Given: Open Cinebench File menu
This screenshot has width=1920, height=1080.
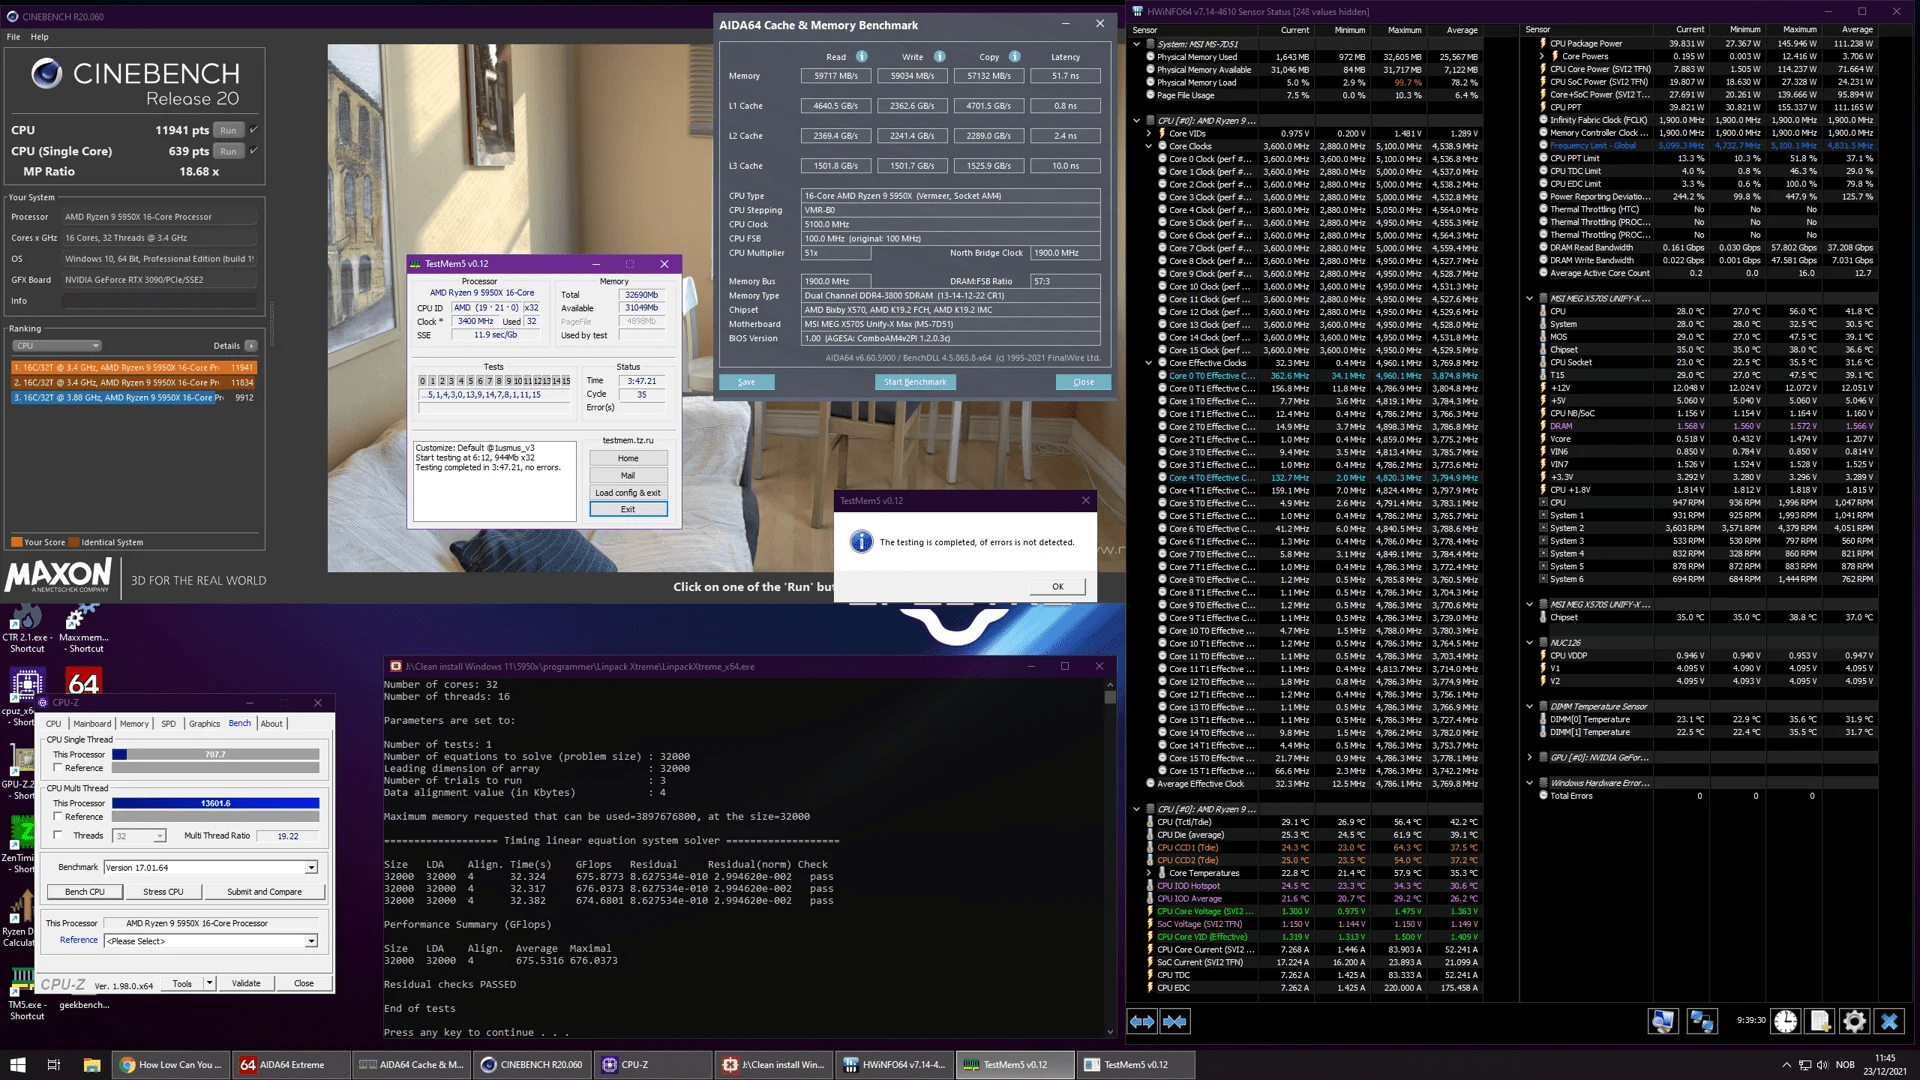Looking at the screenshot, I should coord(13,37).
